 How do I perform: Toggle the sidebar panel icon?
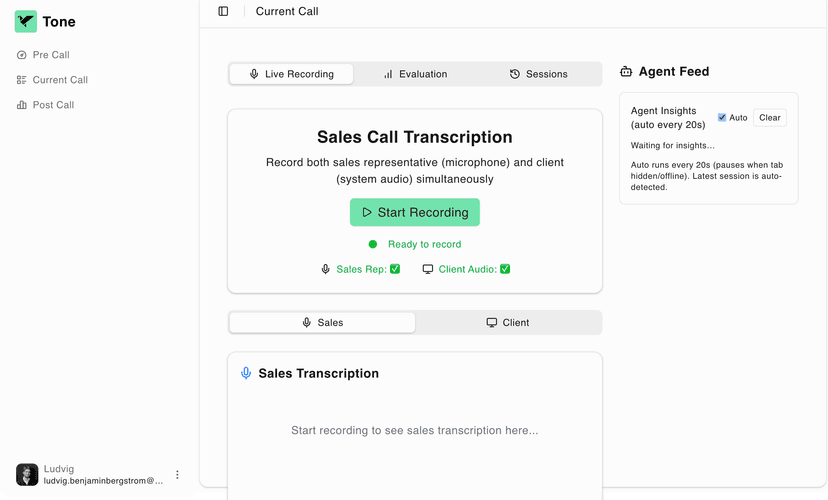click(x=223, y=12)
